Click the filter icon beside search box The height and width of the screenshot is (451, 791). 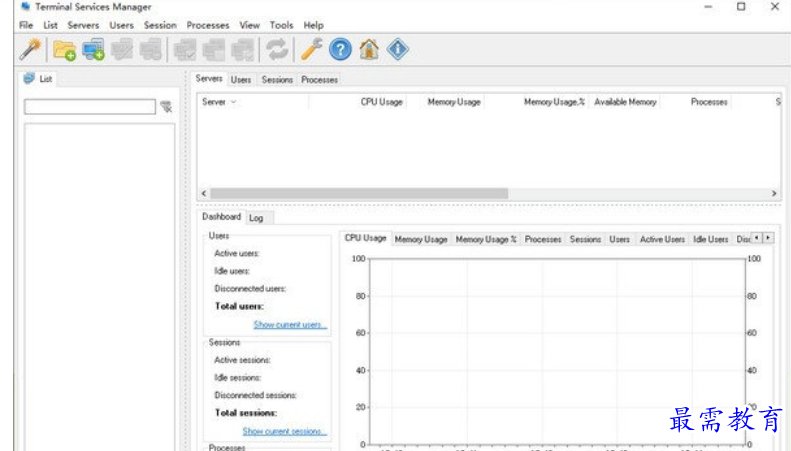tap(166, 106)
